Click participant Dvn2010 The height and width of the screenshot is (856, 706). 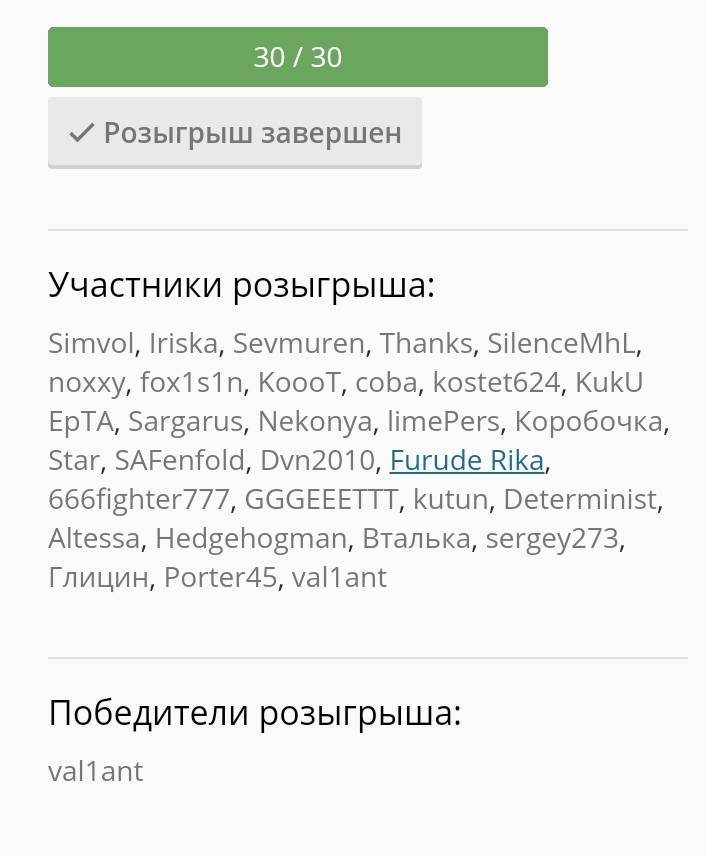pyautogui.click(x=317, y=460)
